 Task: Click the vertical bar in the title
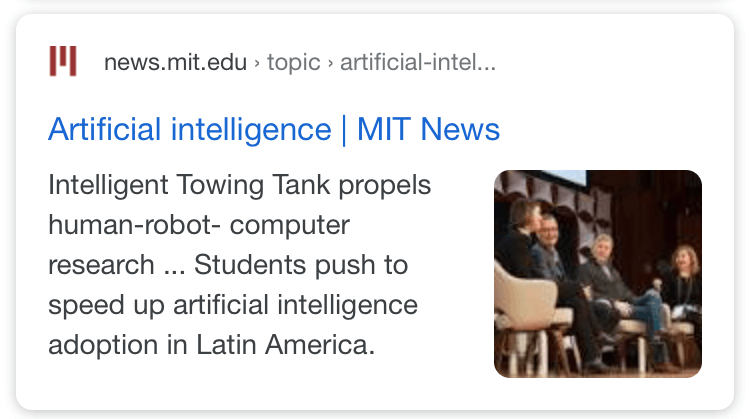click(x=344, y=130)
